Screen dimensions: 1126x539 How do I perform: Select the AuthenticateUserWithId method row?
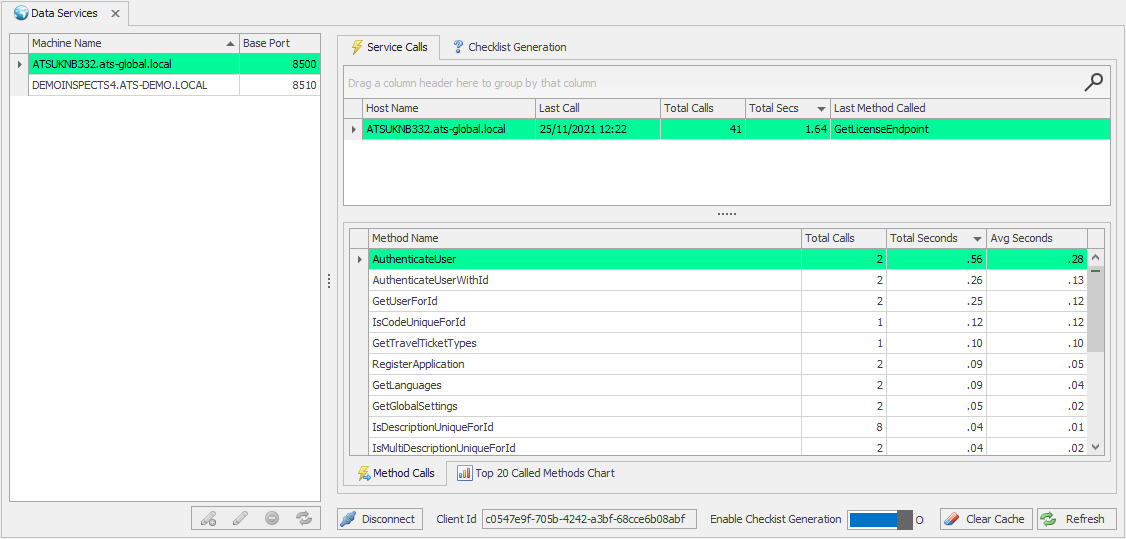[718, 280]
